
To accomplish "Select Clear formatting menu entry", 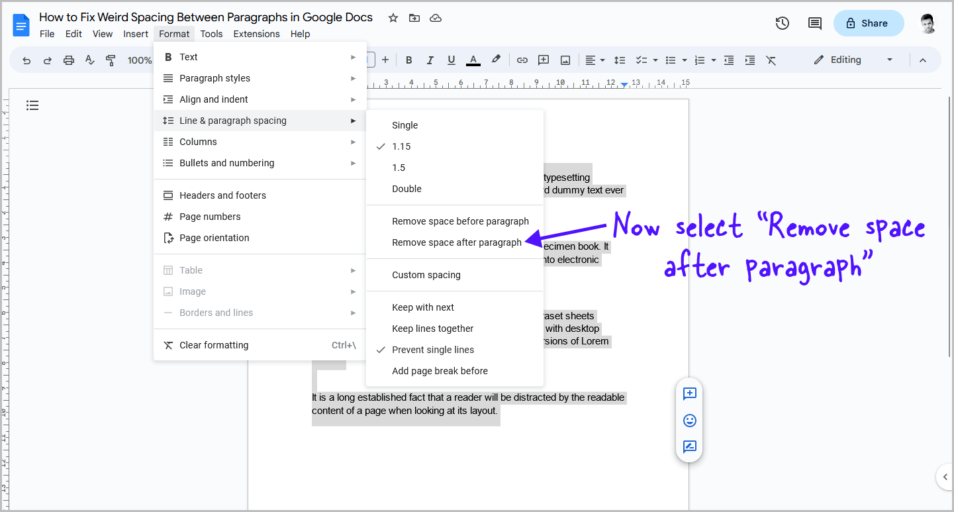I will (260, 345).
